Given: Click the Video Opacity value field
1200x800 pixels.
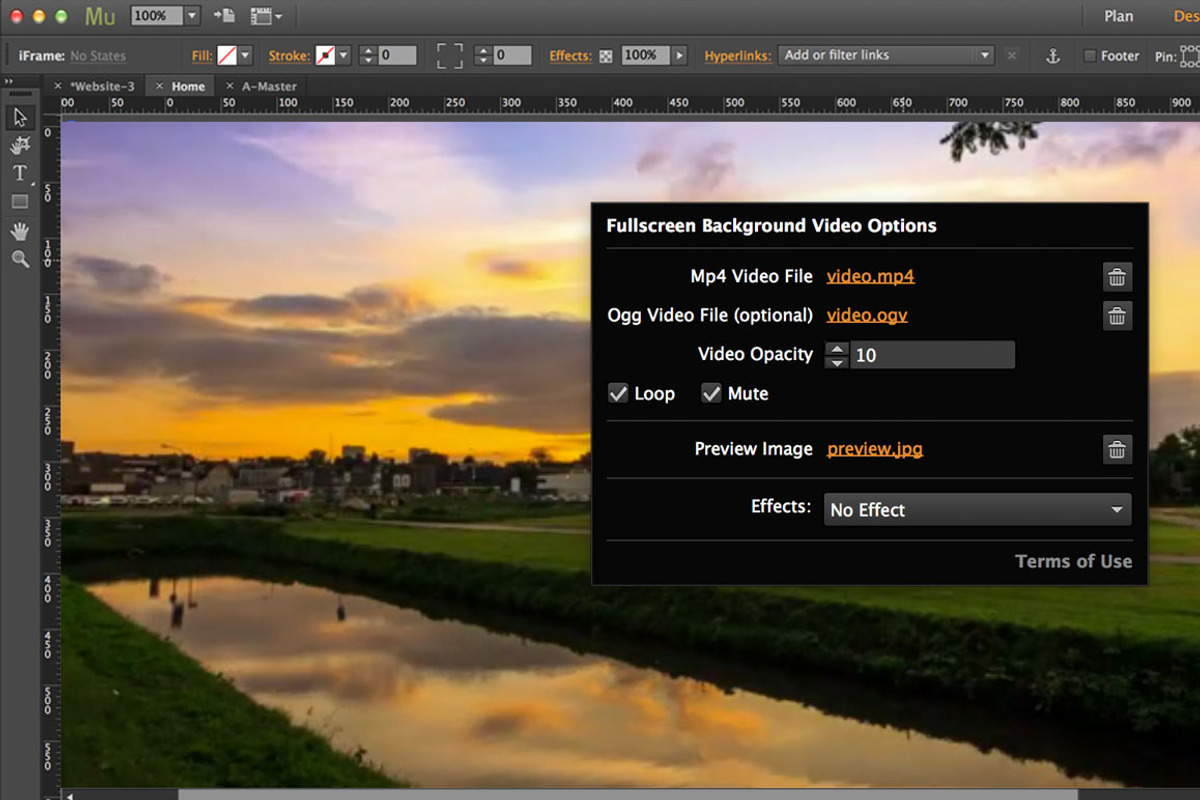Looking at the screenshot, I should pos(932,355).
